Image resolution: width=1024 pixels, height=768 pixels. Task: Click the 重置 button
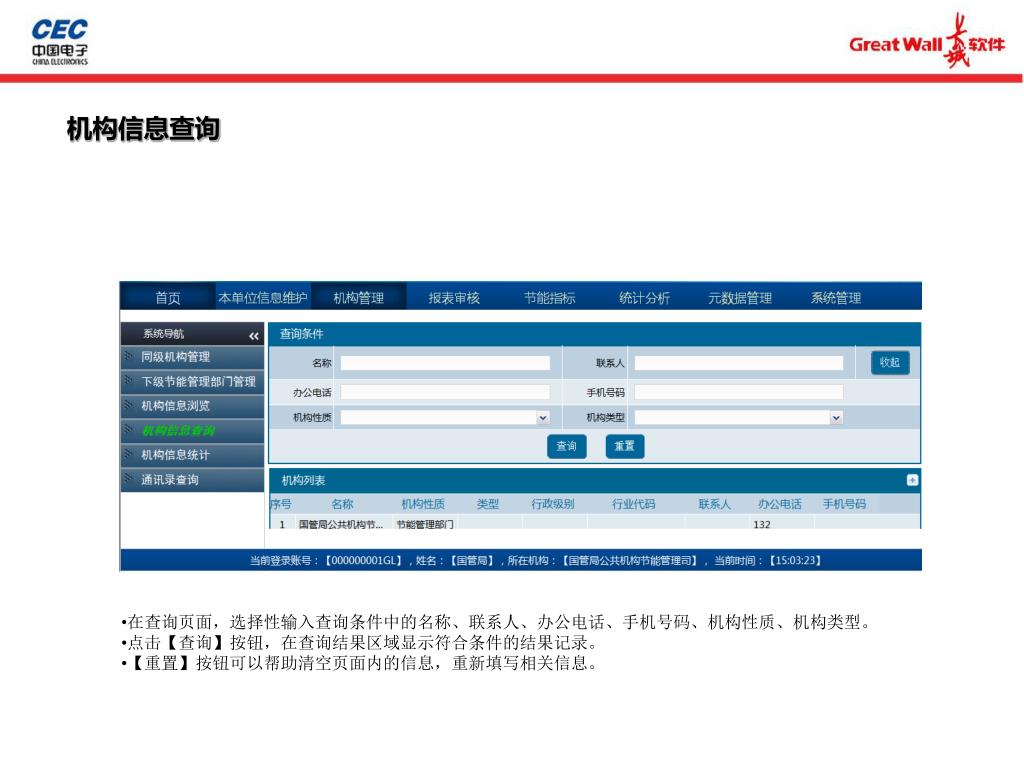(x=624, y=446)
